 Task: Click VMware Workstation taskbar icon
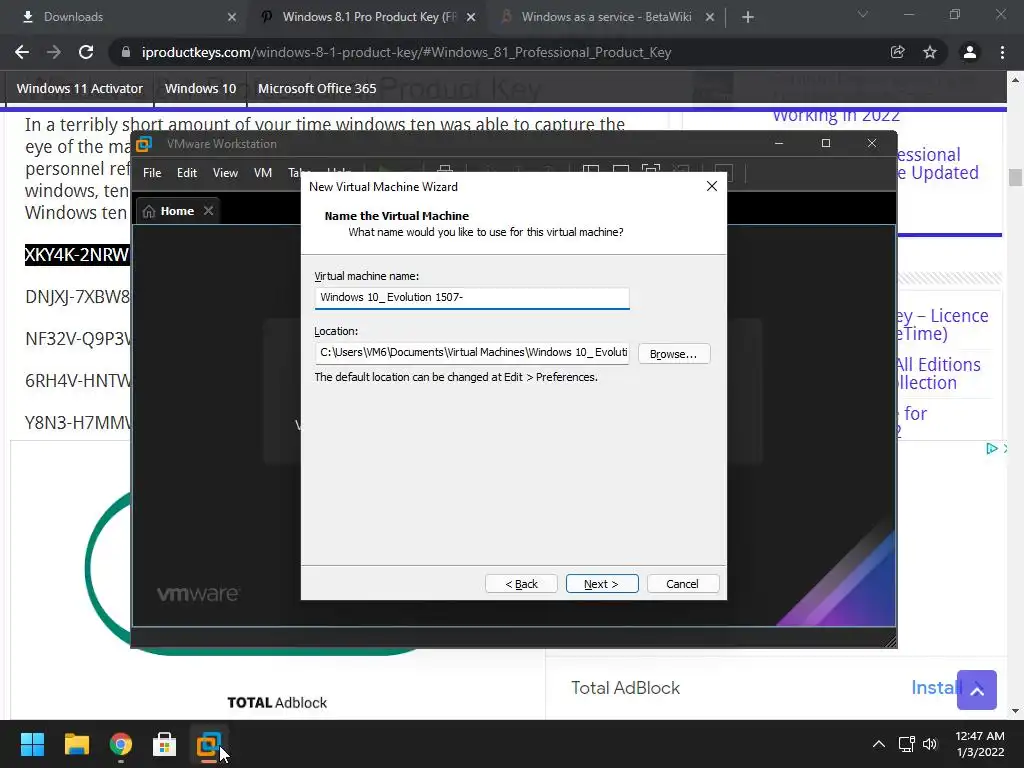click(209, 744)
